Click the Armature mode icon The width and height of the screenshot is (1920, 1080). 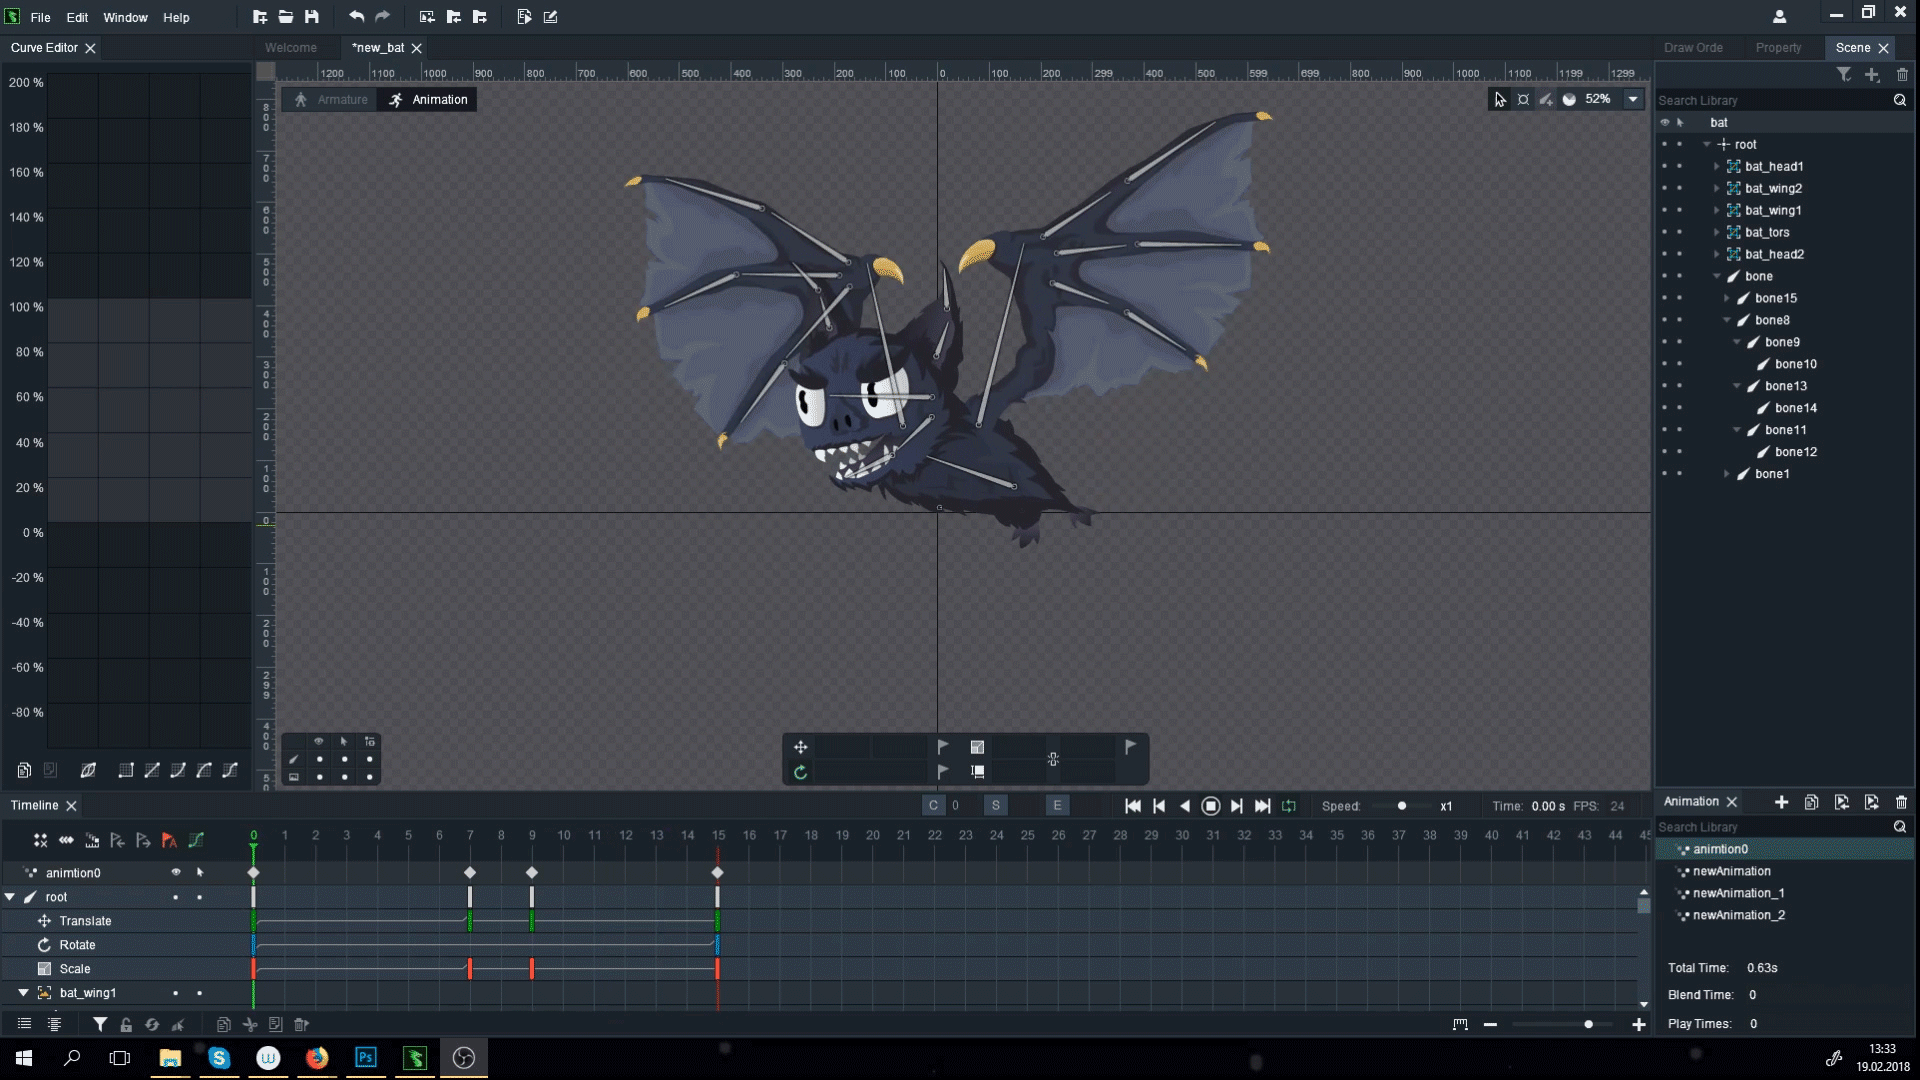(x=299, y=99)
